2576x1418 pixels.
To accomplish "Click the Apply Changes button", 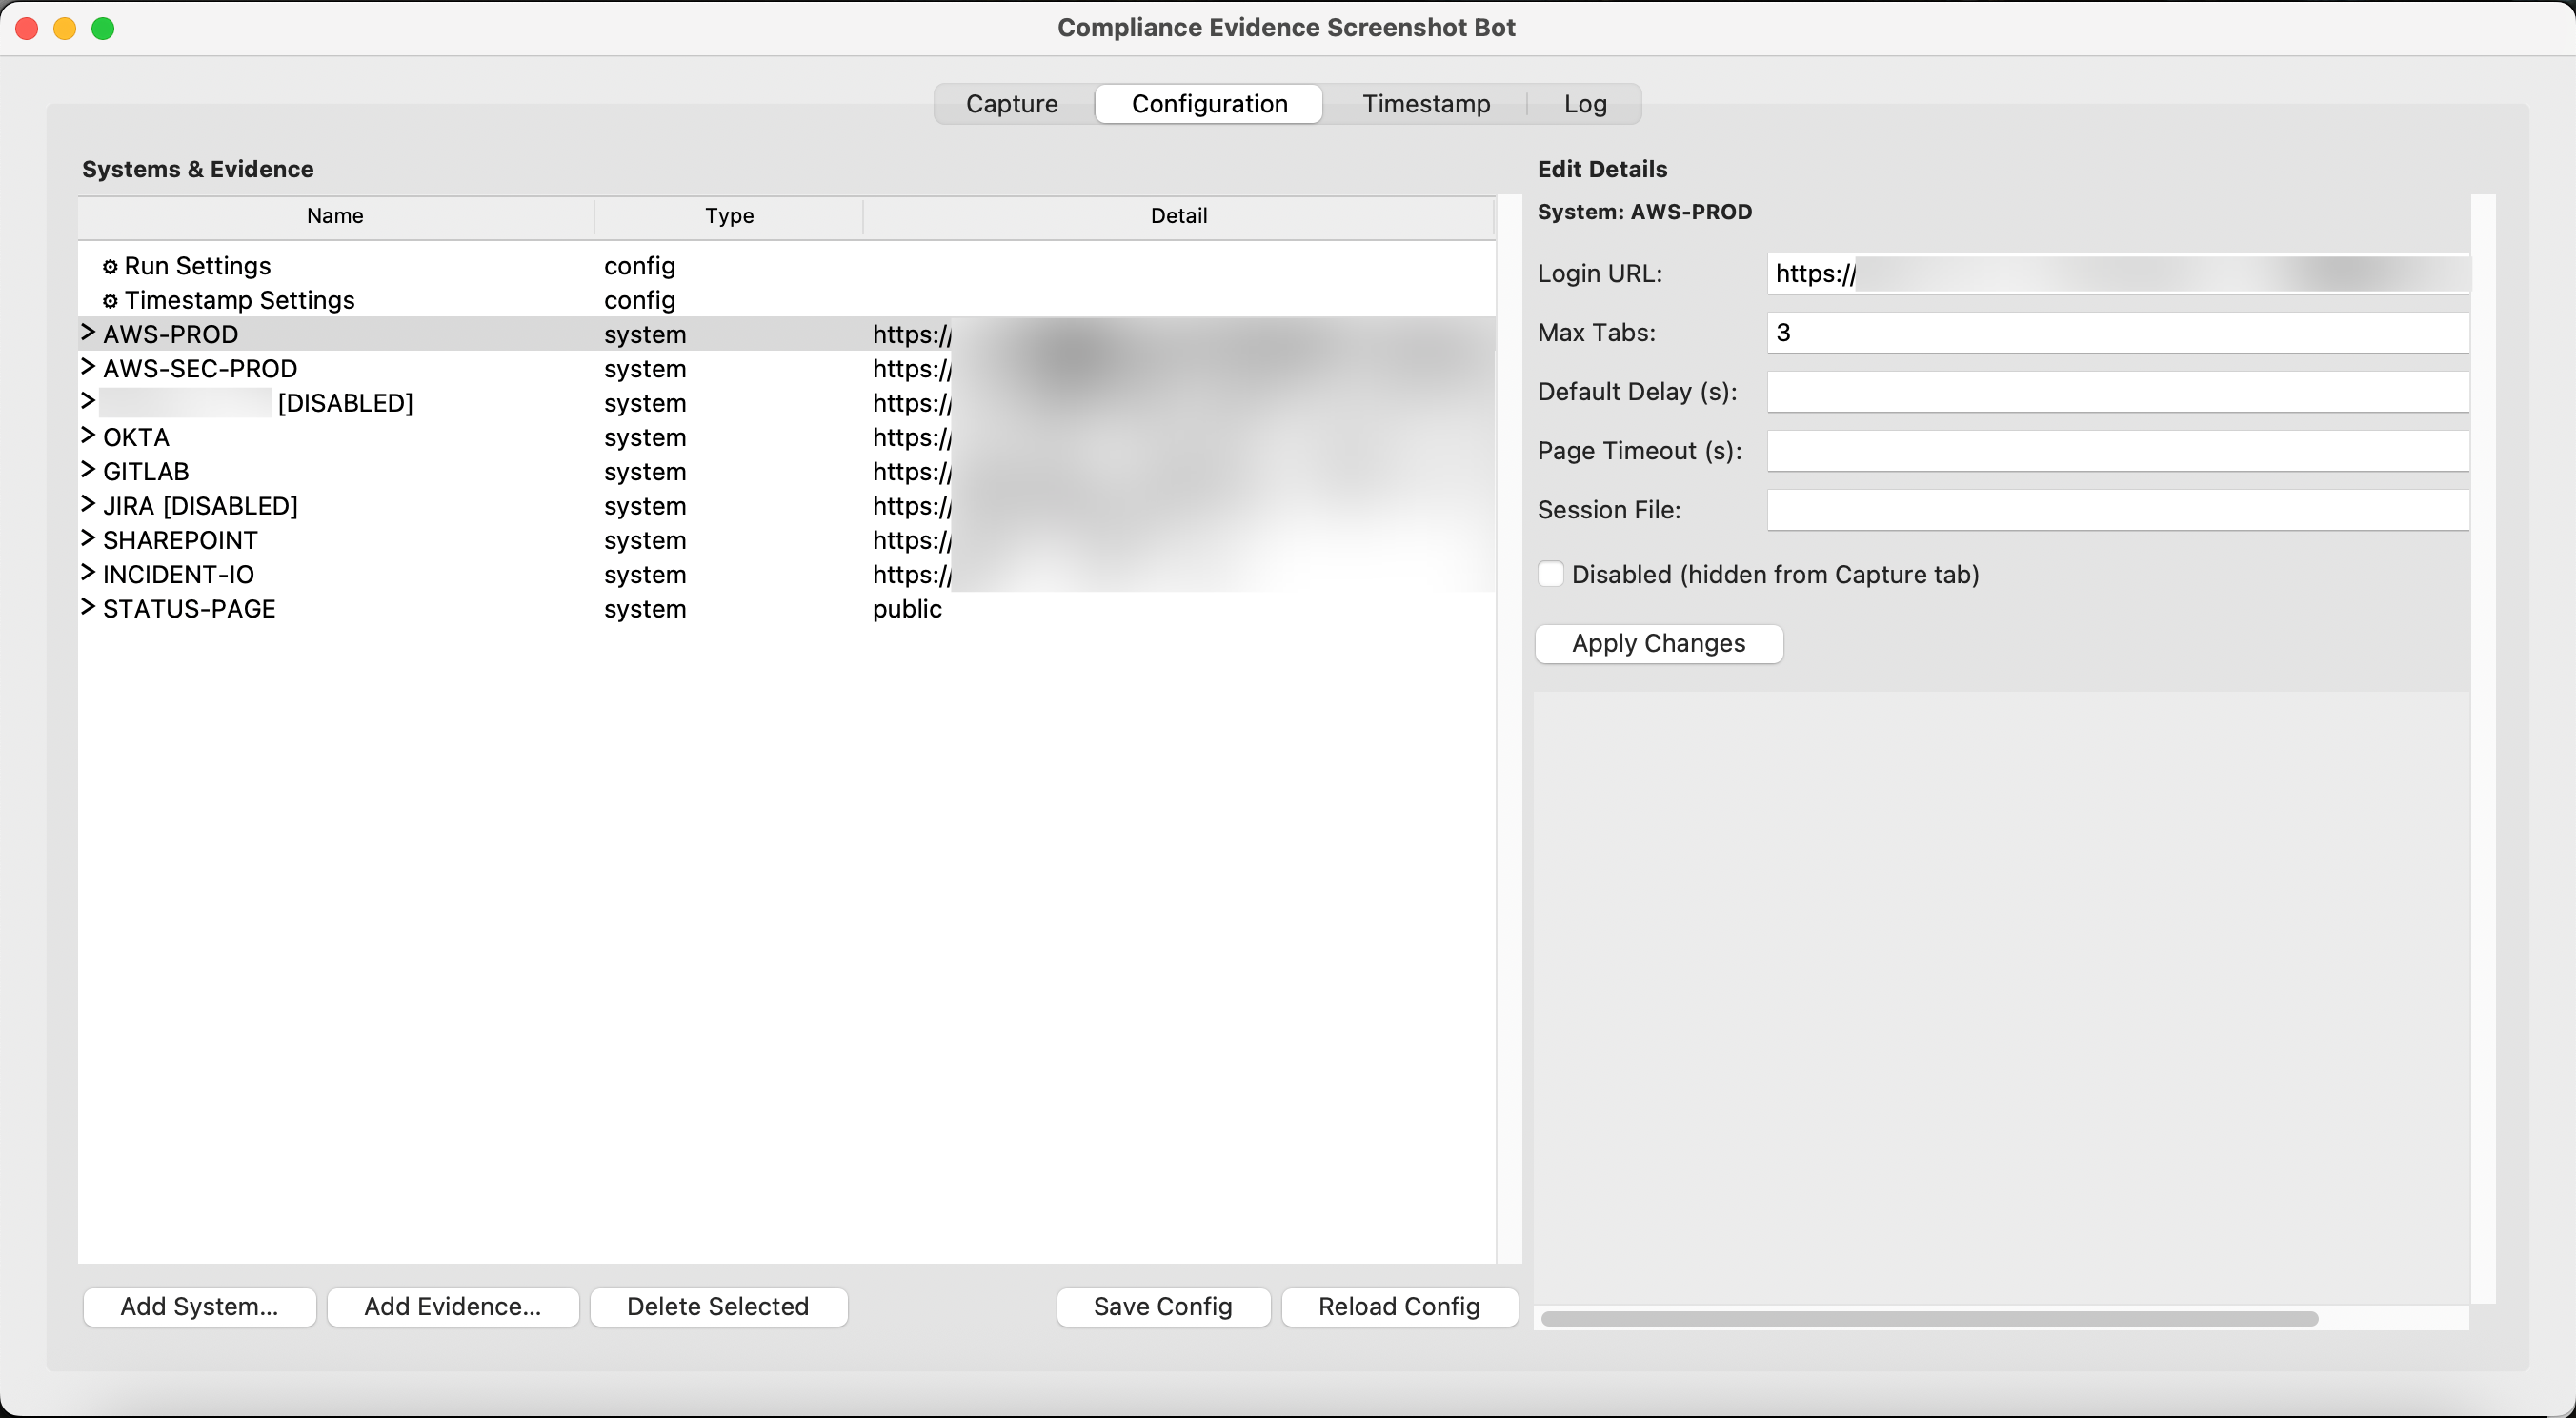I will [1659, 643].
